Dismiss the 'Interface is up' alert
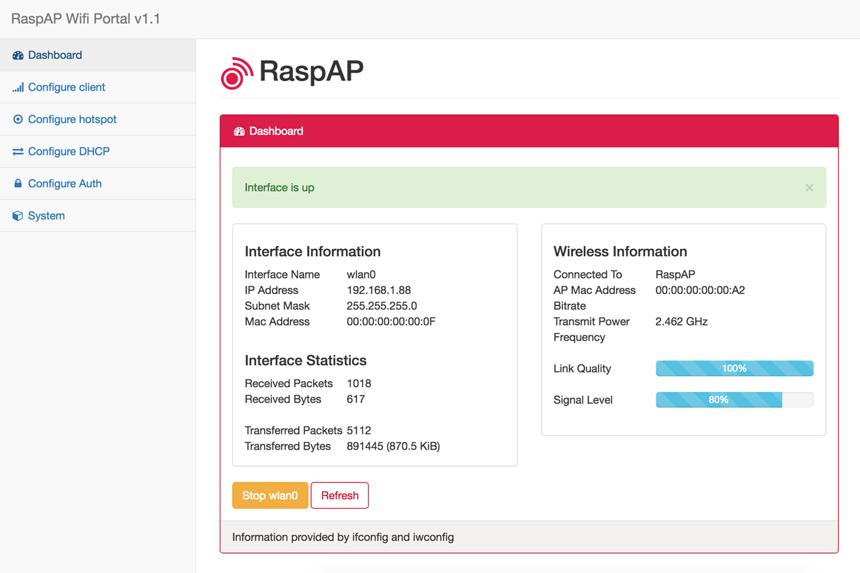 click(809, 188)
